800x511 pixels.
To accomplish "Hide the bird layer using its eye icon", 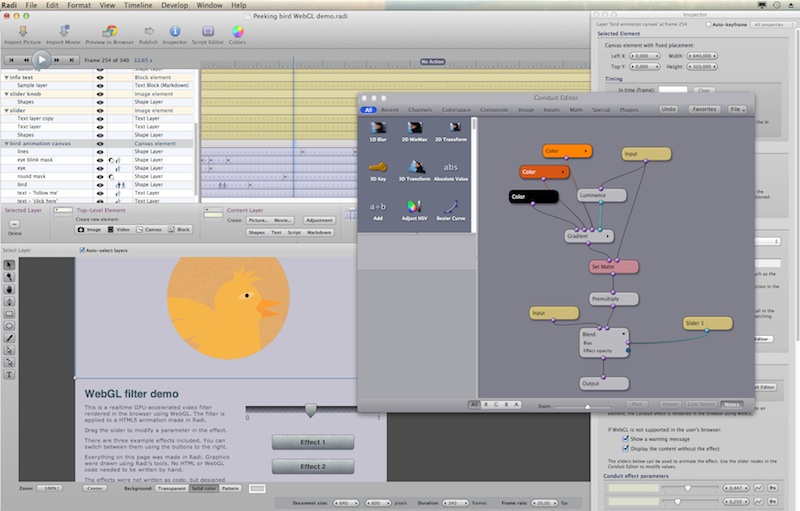I will [x=100, y=186].
